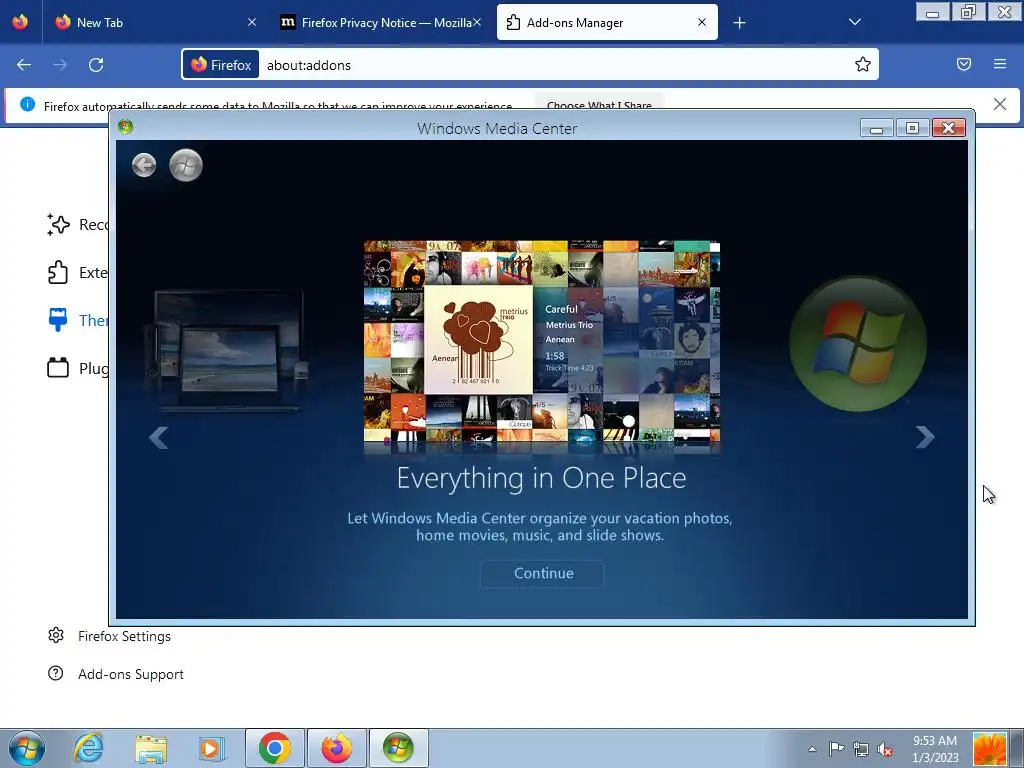Screen dimensions: 1024x768
Task: Click the info icon in notification bar
Action: (x=27, y=104)
